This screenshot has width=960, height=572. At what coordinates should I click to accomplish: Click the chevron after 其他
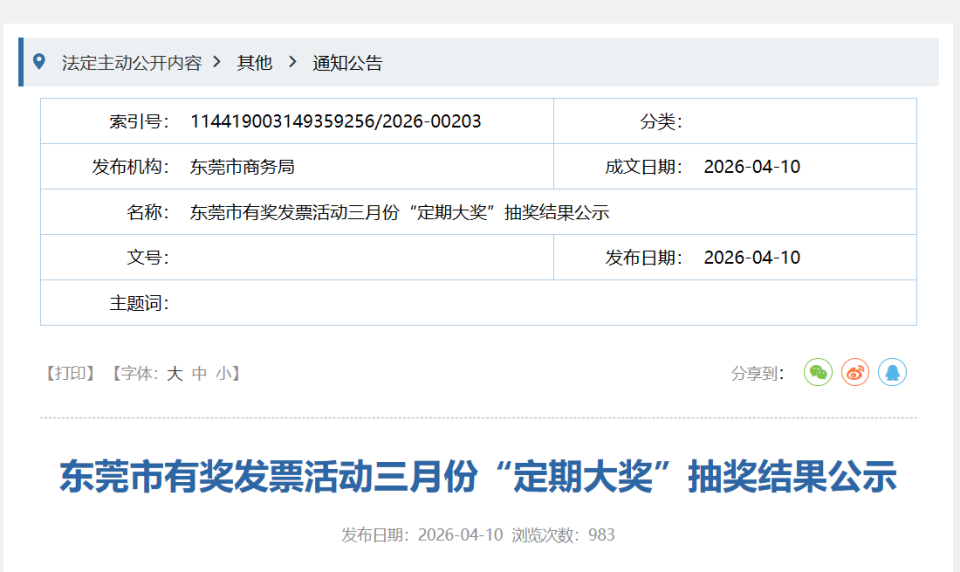[293, 62]
